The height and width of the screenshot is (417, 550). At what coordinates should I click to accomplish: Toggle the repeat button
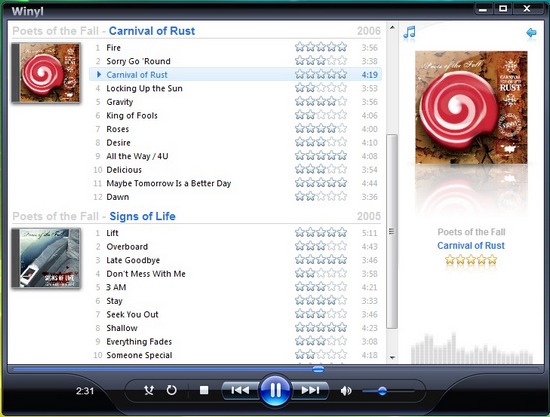(x=172, y=390)
